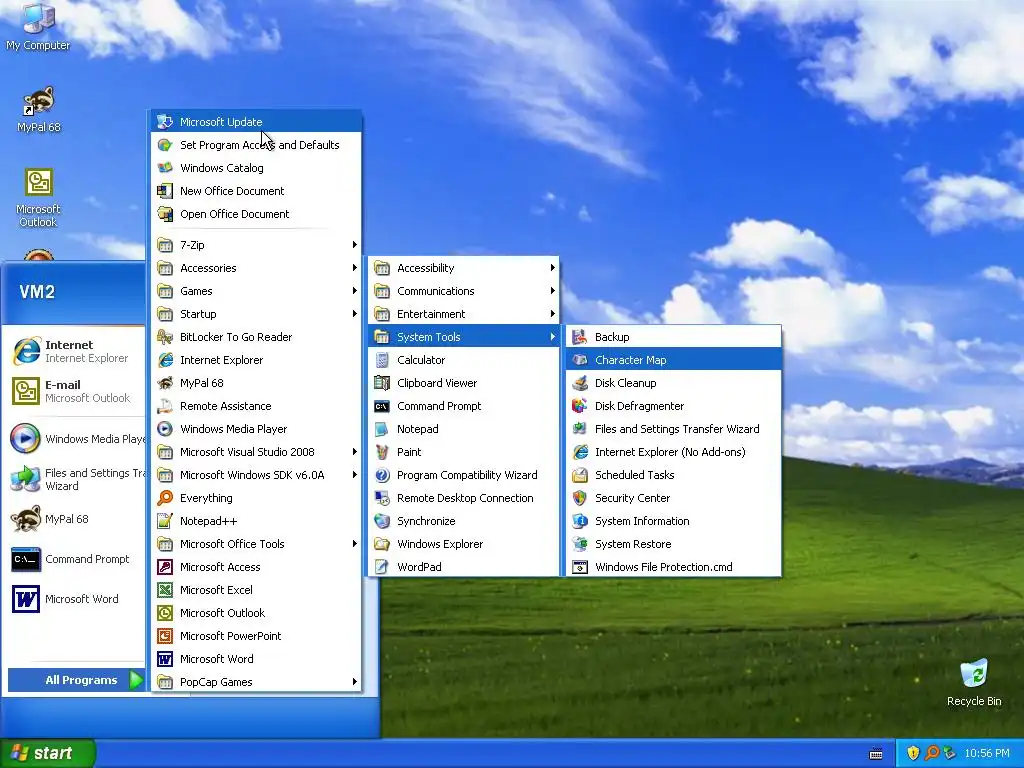This screenshot has width=1024, height=768.
Task: Click the security shield tray icon
Action: point(912,753)
